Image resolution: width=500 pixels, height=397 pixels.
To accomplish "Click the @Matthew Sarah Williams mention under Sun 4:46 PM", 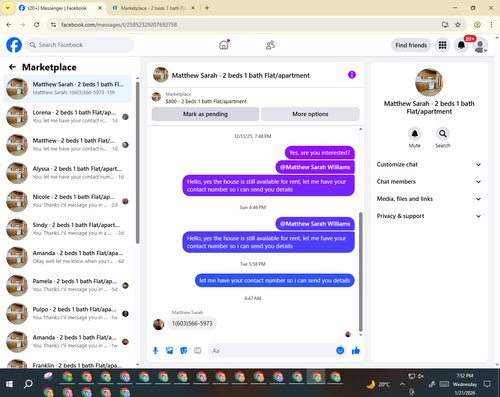I will [x=315, y=224].
